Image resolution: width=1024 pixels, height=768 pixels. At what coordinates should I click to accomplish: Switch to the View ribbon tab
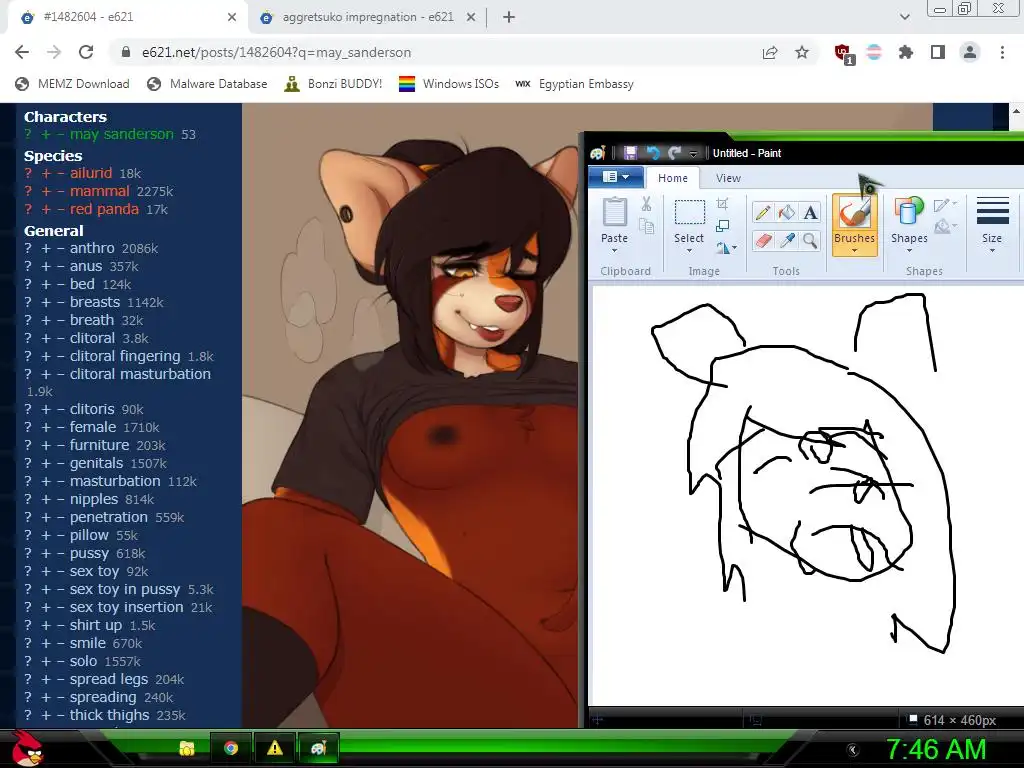(x=728, y=178)
